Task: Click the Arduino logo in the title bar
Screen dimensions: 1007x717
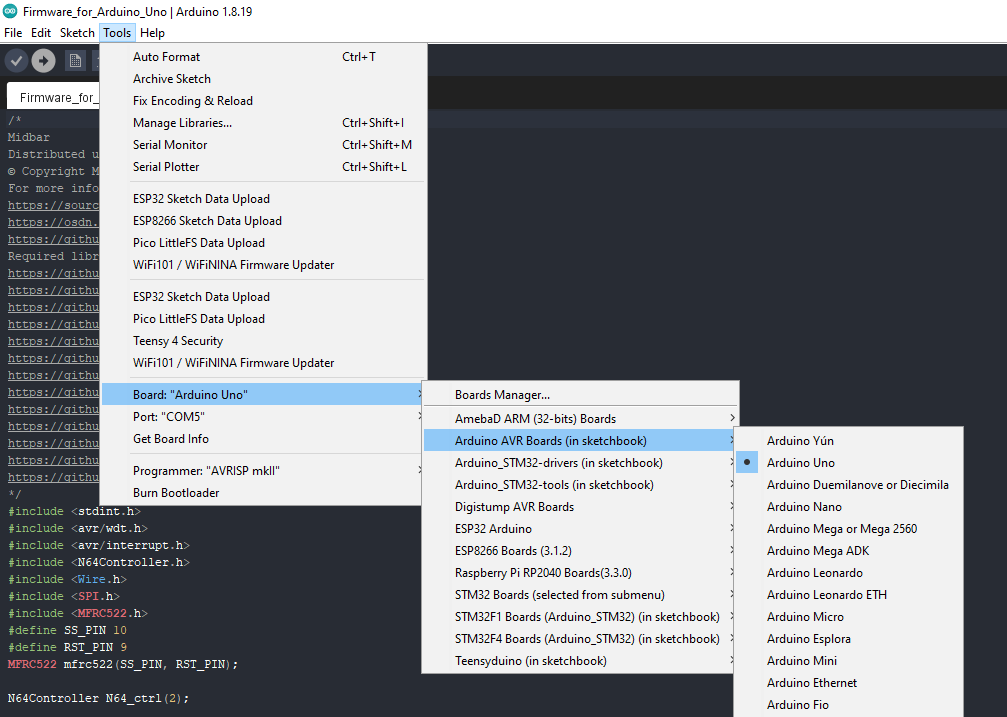Action: click(x=10, y=11)
